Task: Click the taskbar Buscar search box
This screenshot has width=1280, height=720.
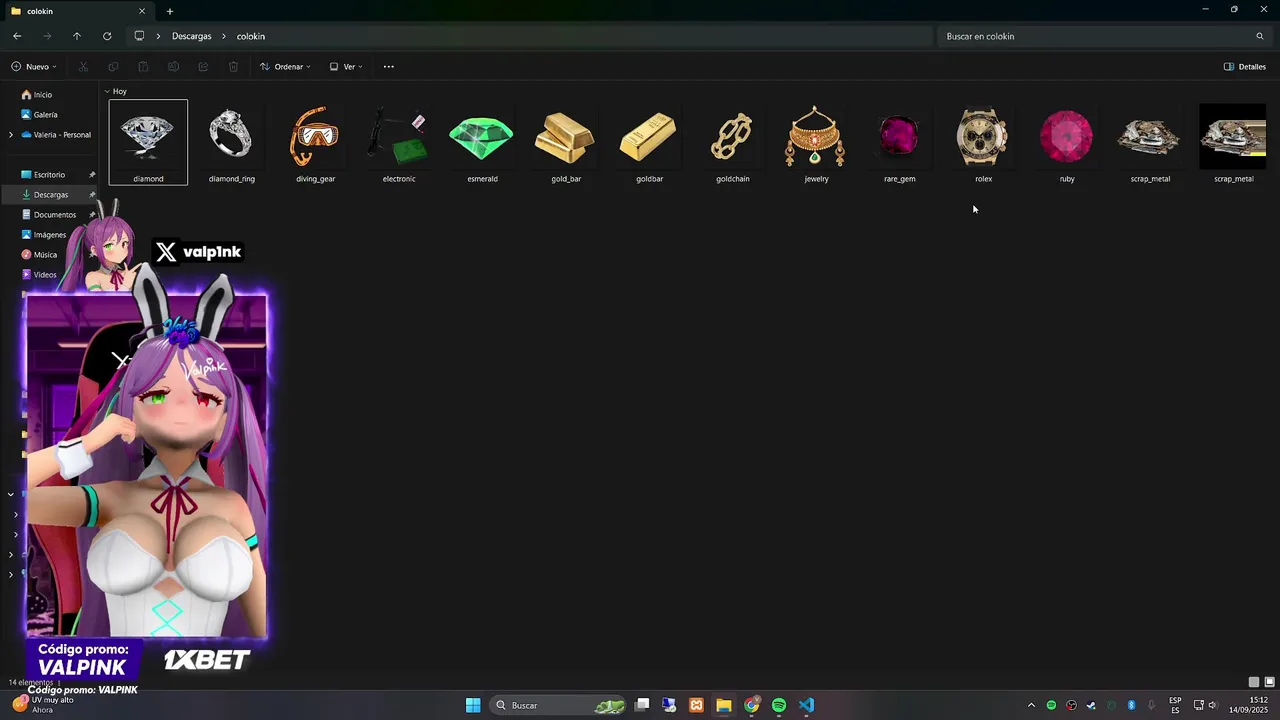Action: pyautogui.click(x=560, y=705)
